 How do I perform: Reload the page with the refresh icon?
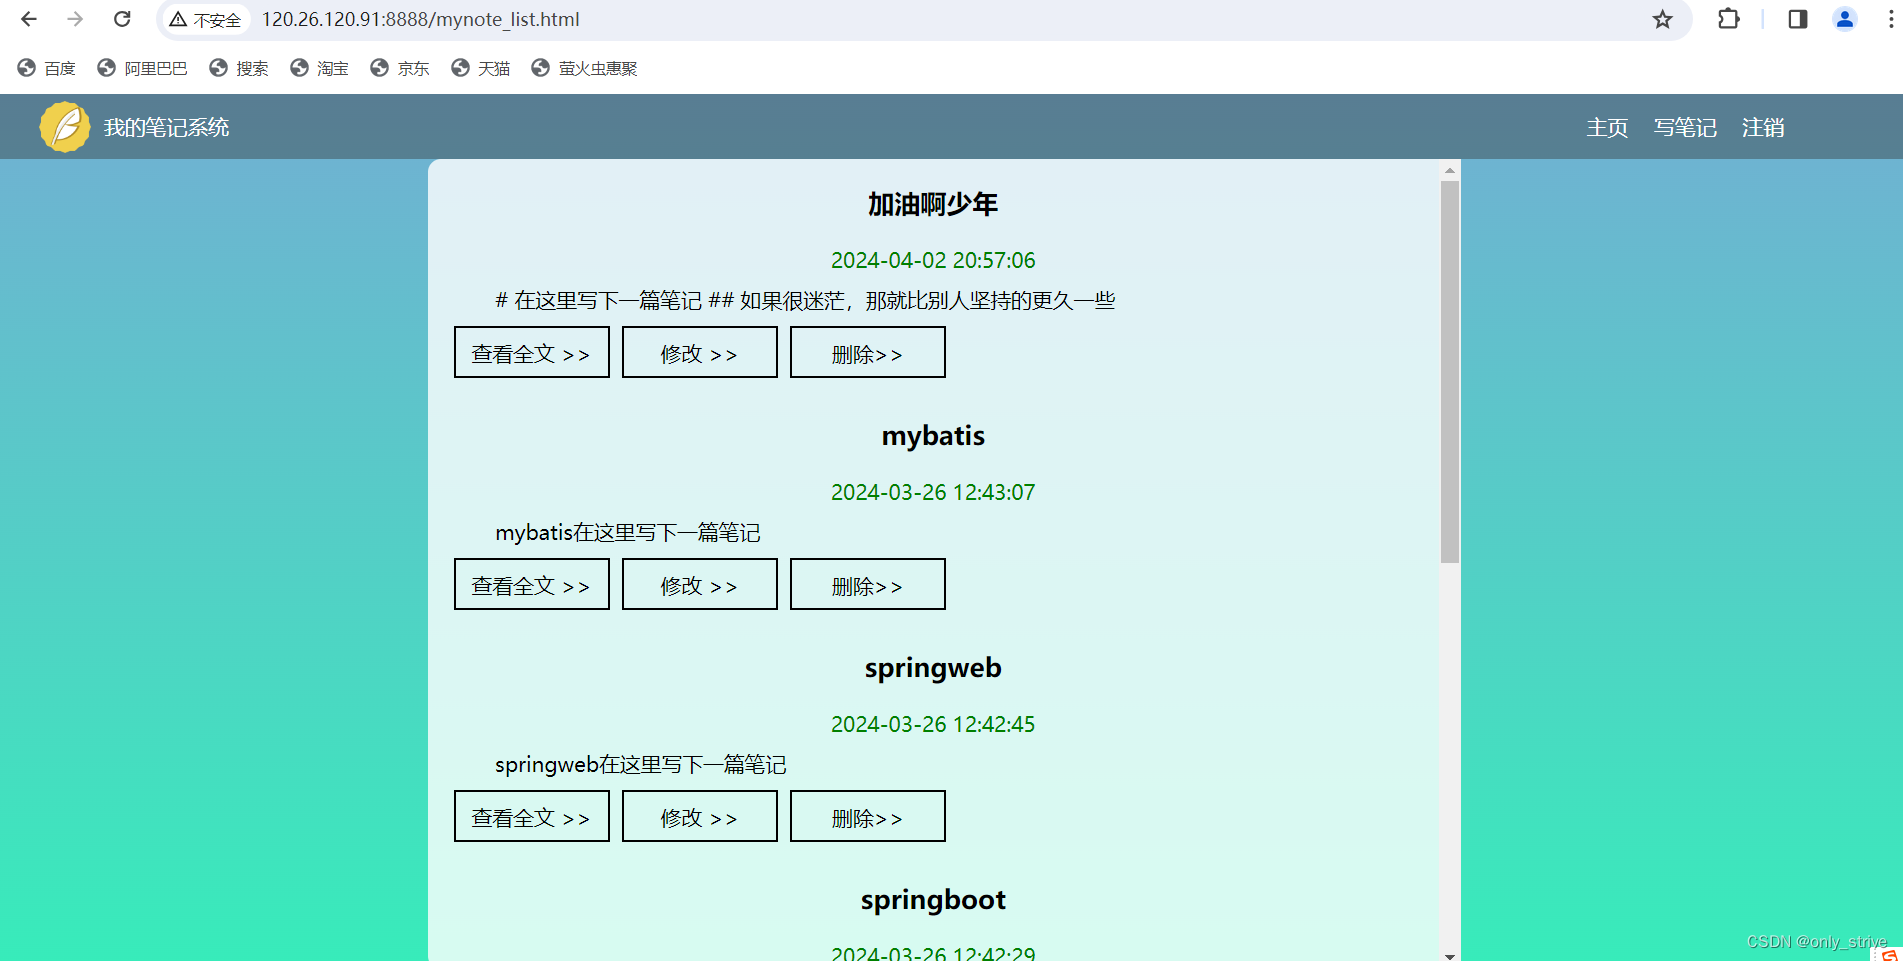pos(122,19)
